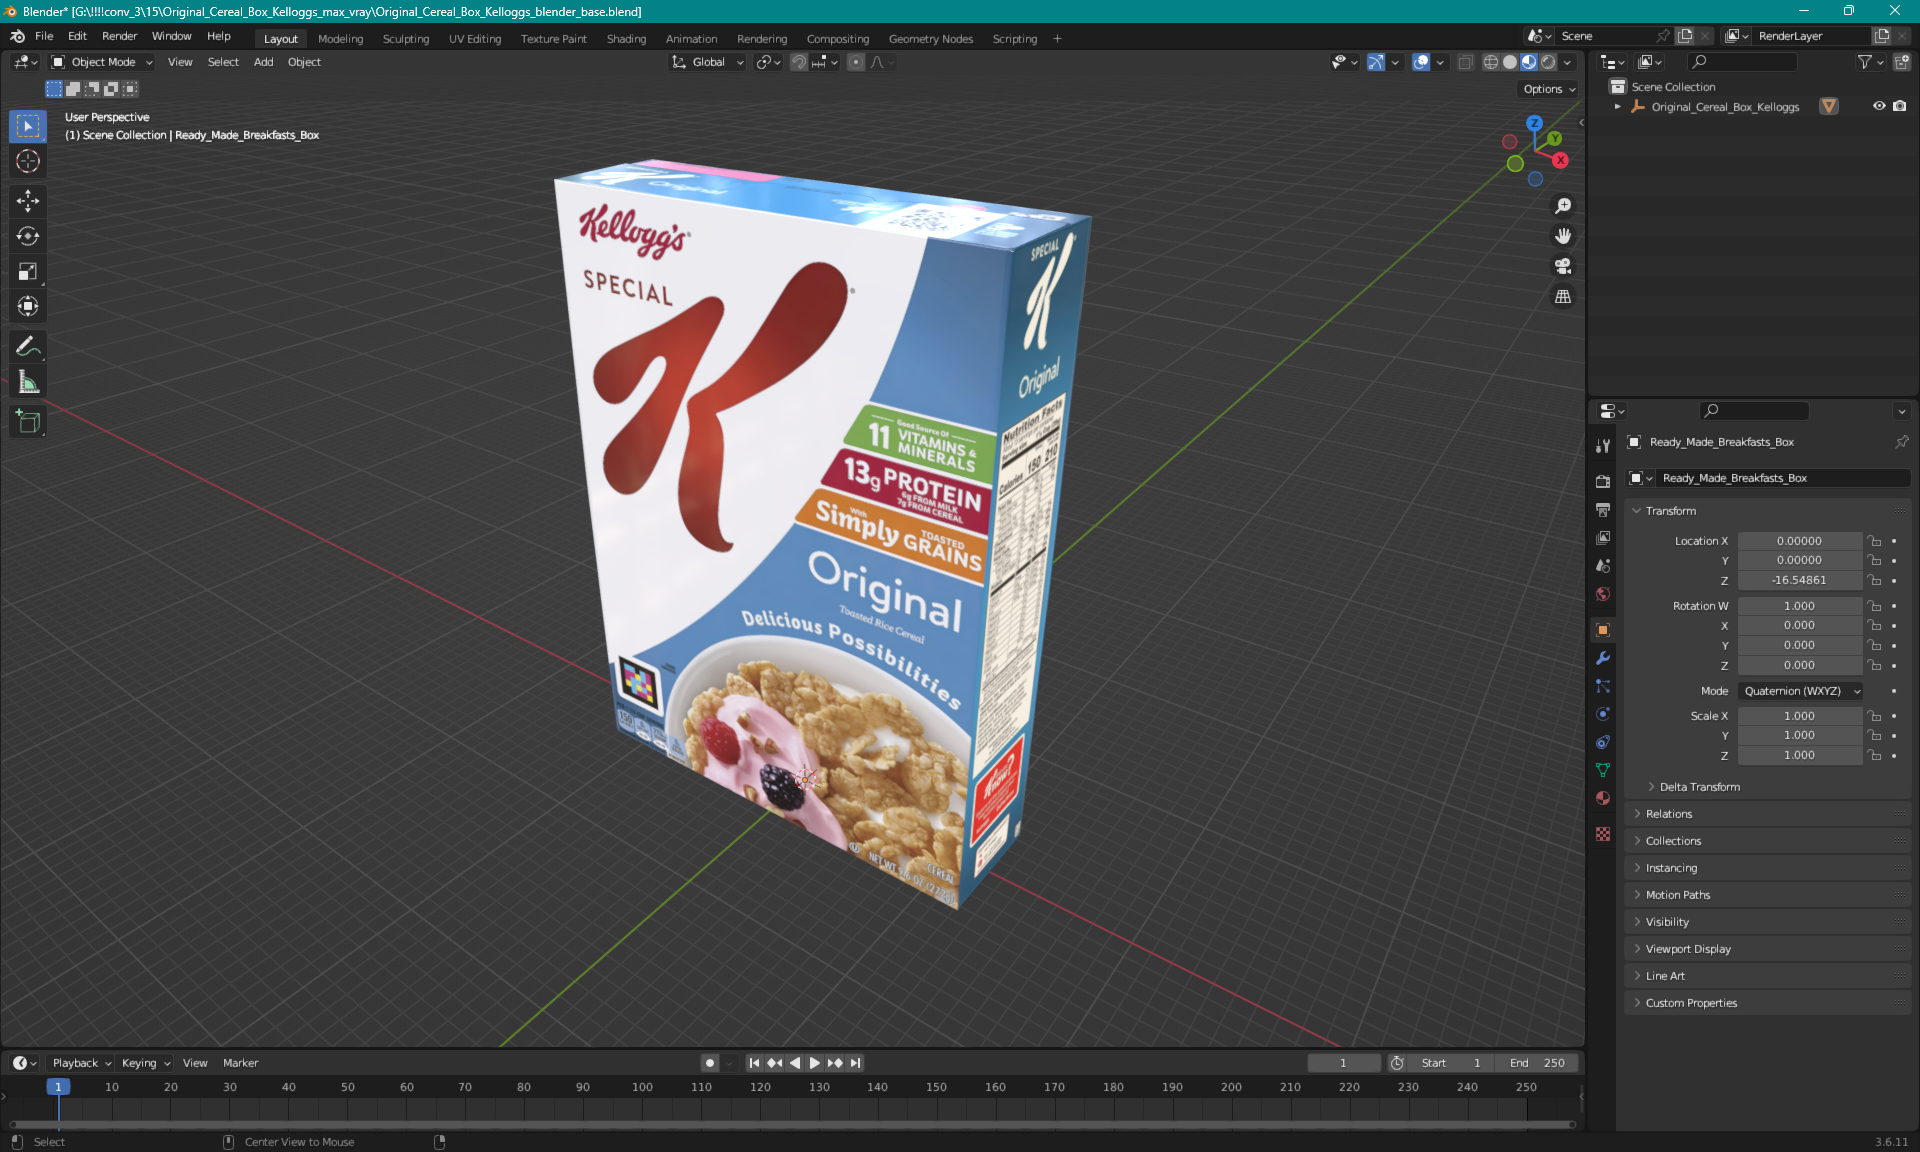Hide Original_Cereal_Box_Kelloggs in viewport via eye

pos(1879,106)
